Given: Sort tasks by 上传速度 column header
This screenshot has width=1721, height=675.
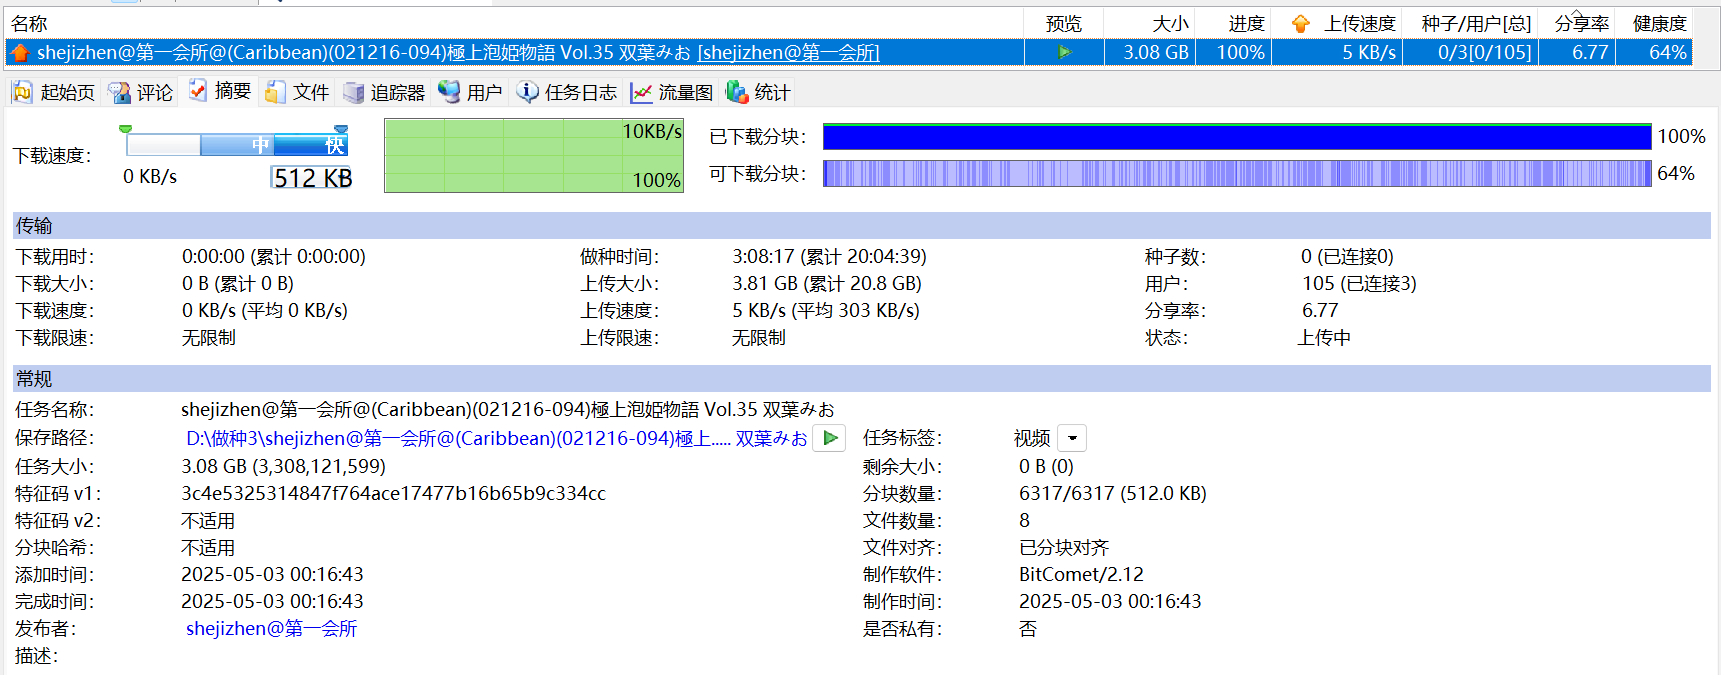Looking at the screenshot, I should point(1359,23).
